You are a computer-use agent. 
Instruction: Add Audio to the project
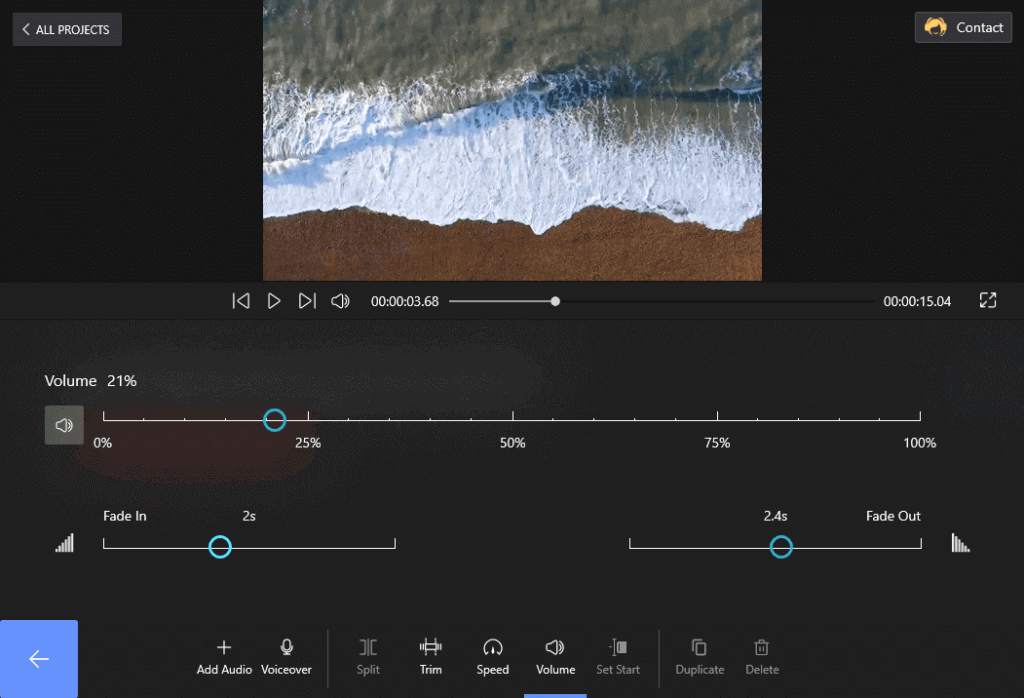(x=224, y=658)
